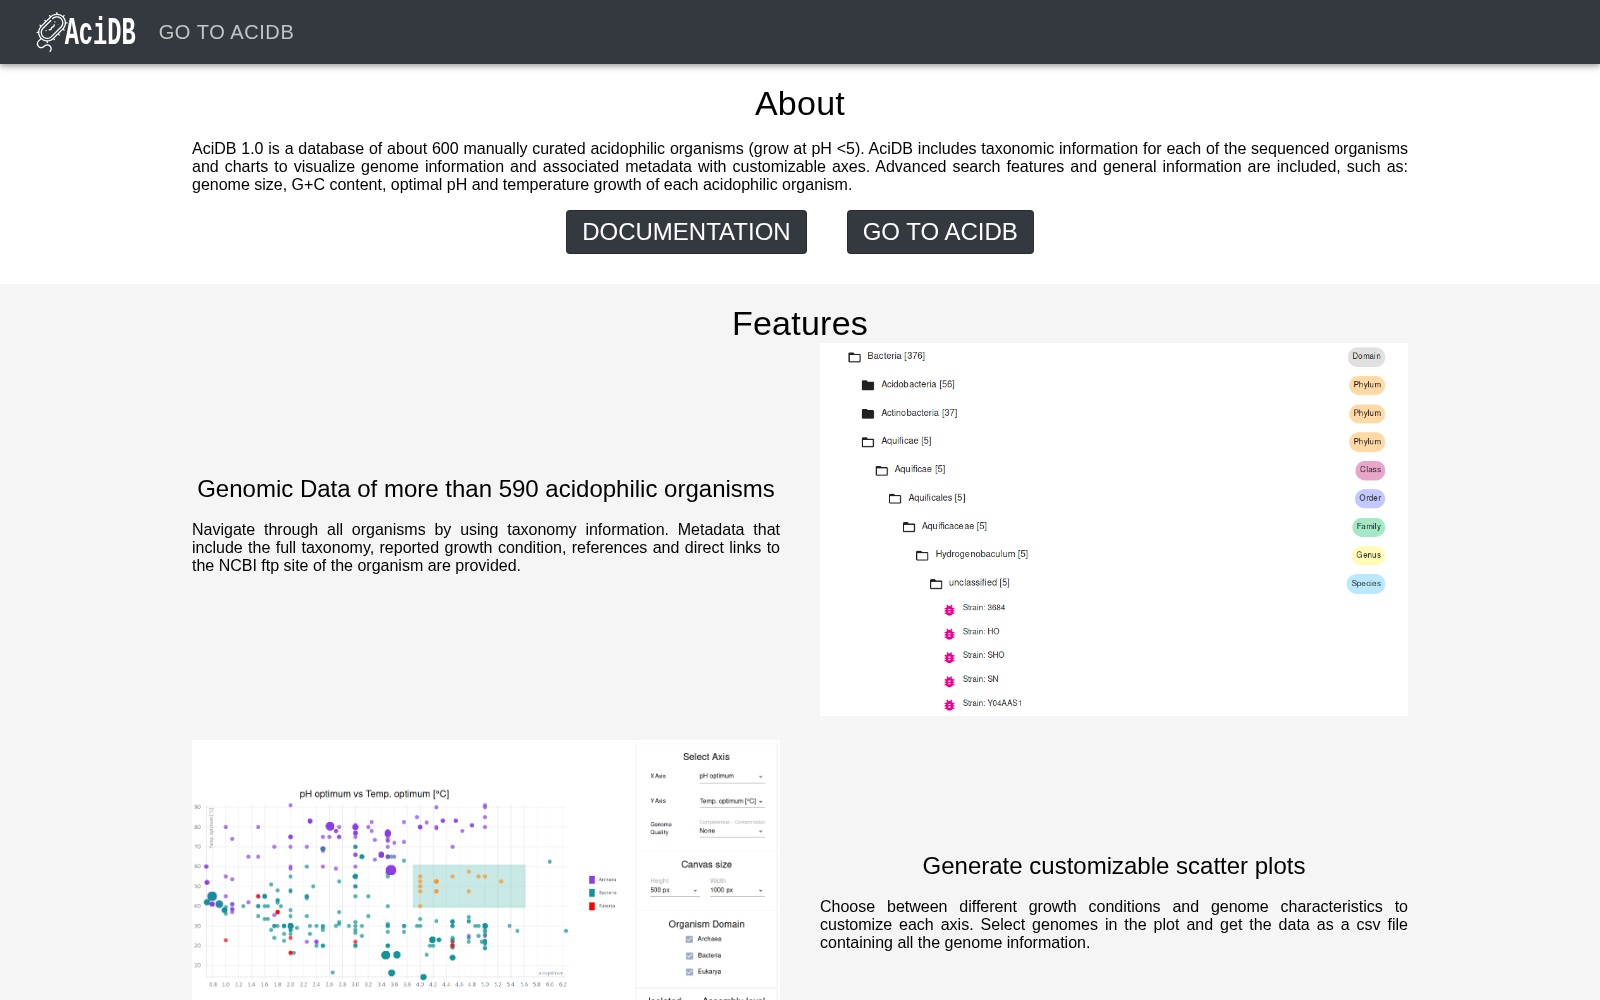
Task: Click the 'Strain: Y04AAS1' label
Action: [x=992, y=703]
